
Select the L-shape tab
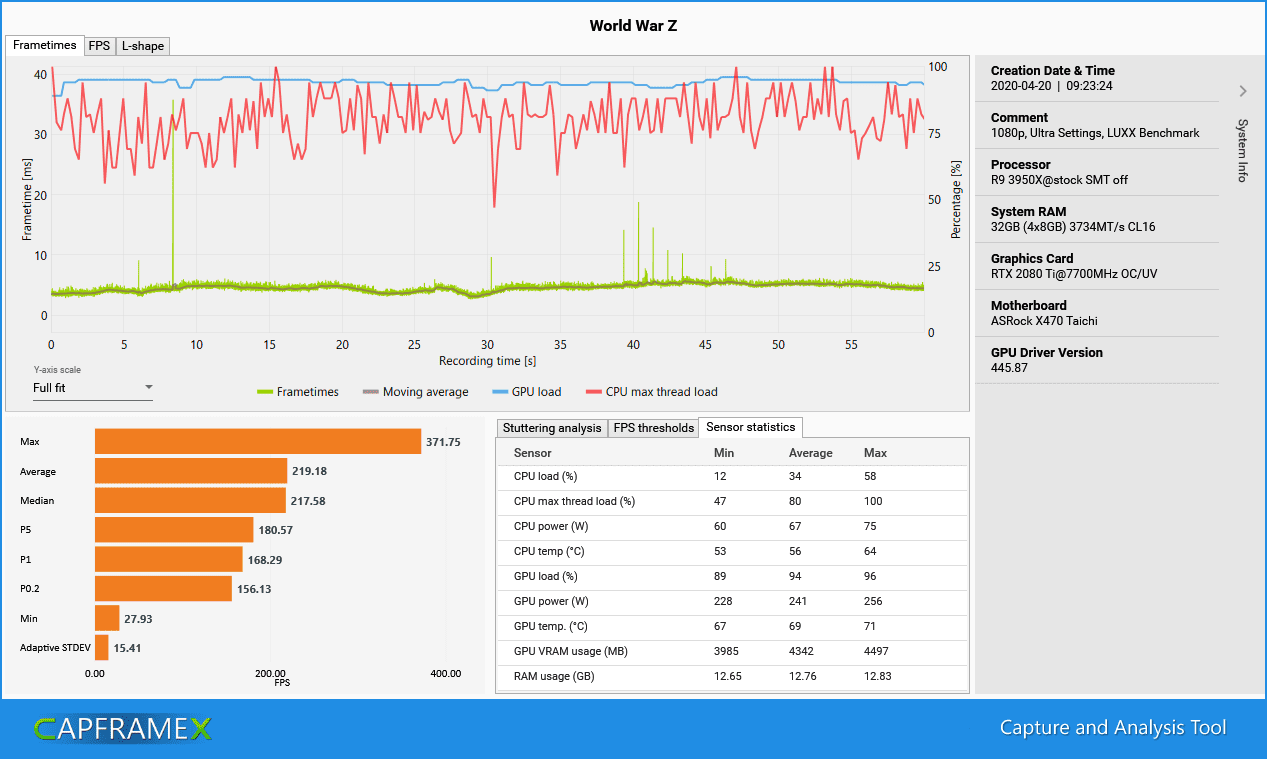click(x=143, y=46)
